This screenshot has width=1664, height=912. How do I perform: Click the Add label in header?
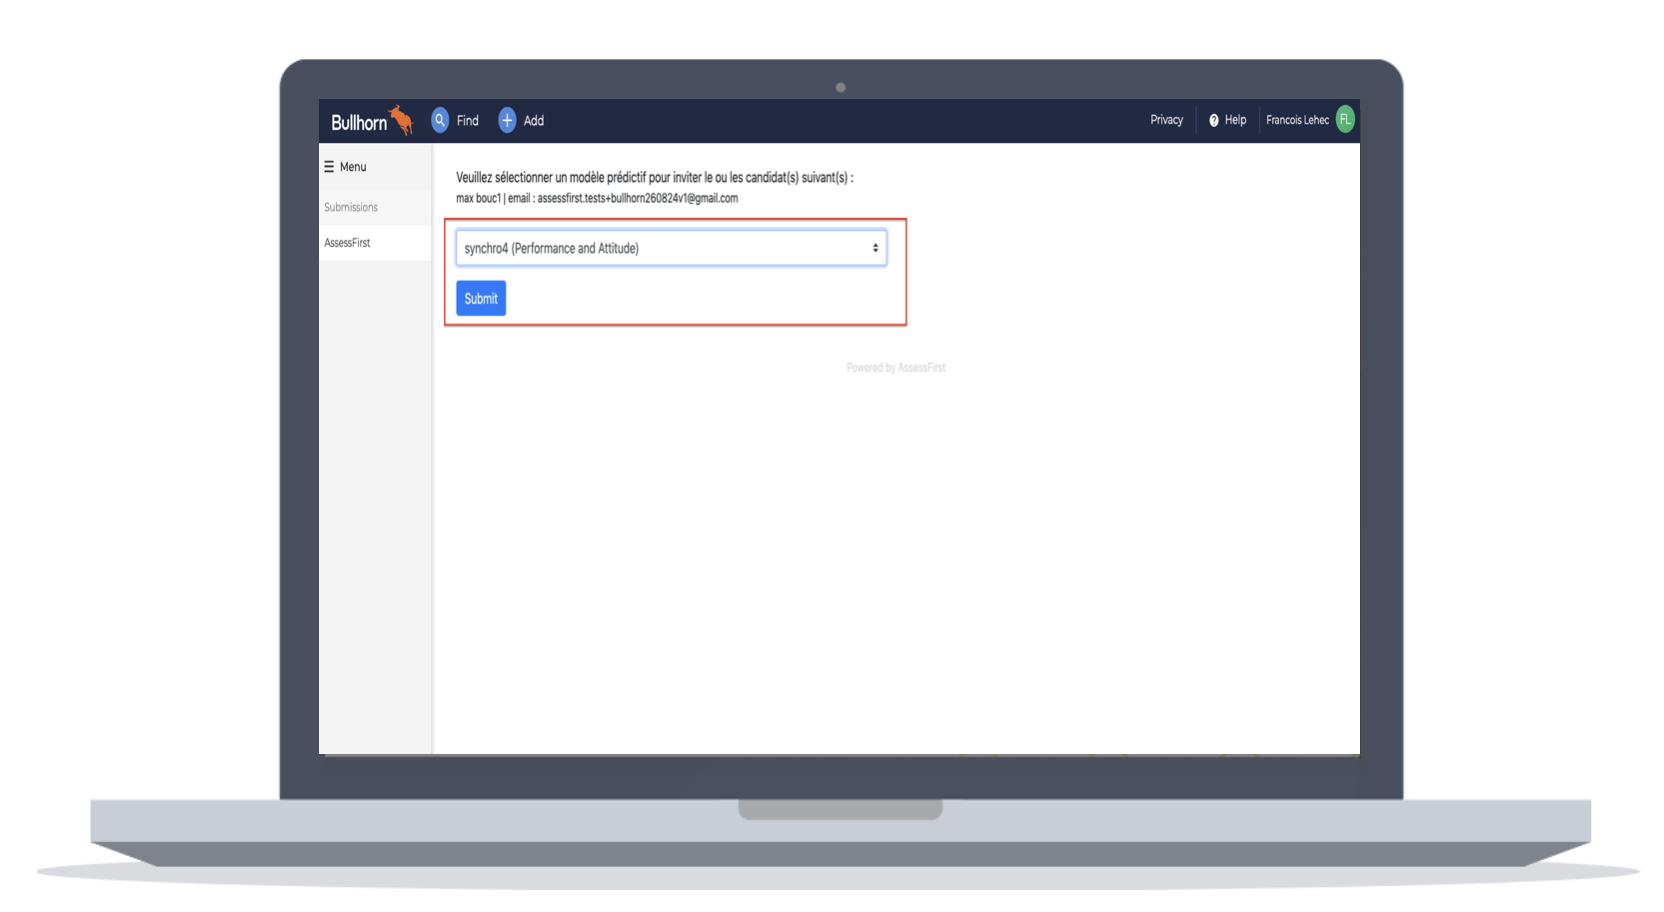coord(534,121)
